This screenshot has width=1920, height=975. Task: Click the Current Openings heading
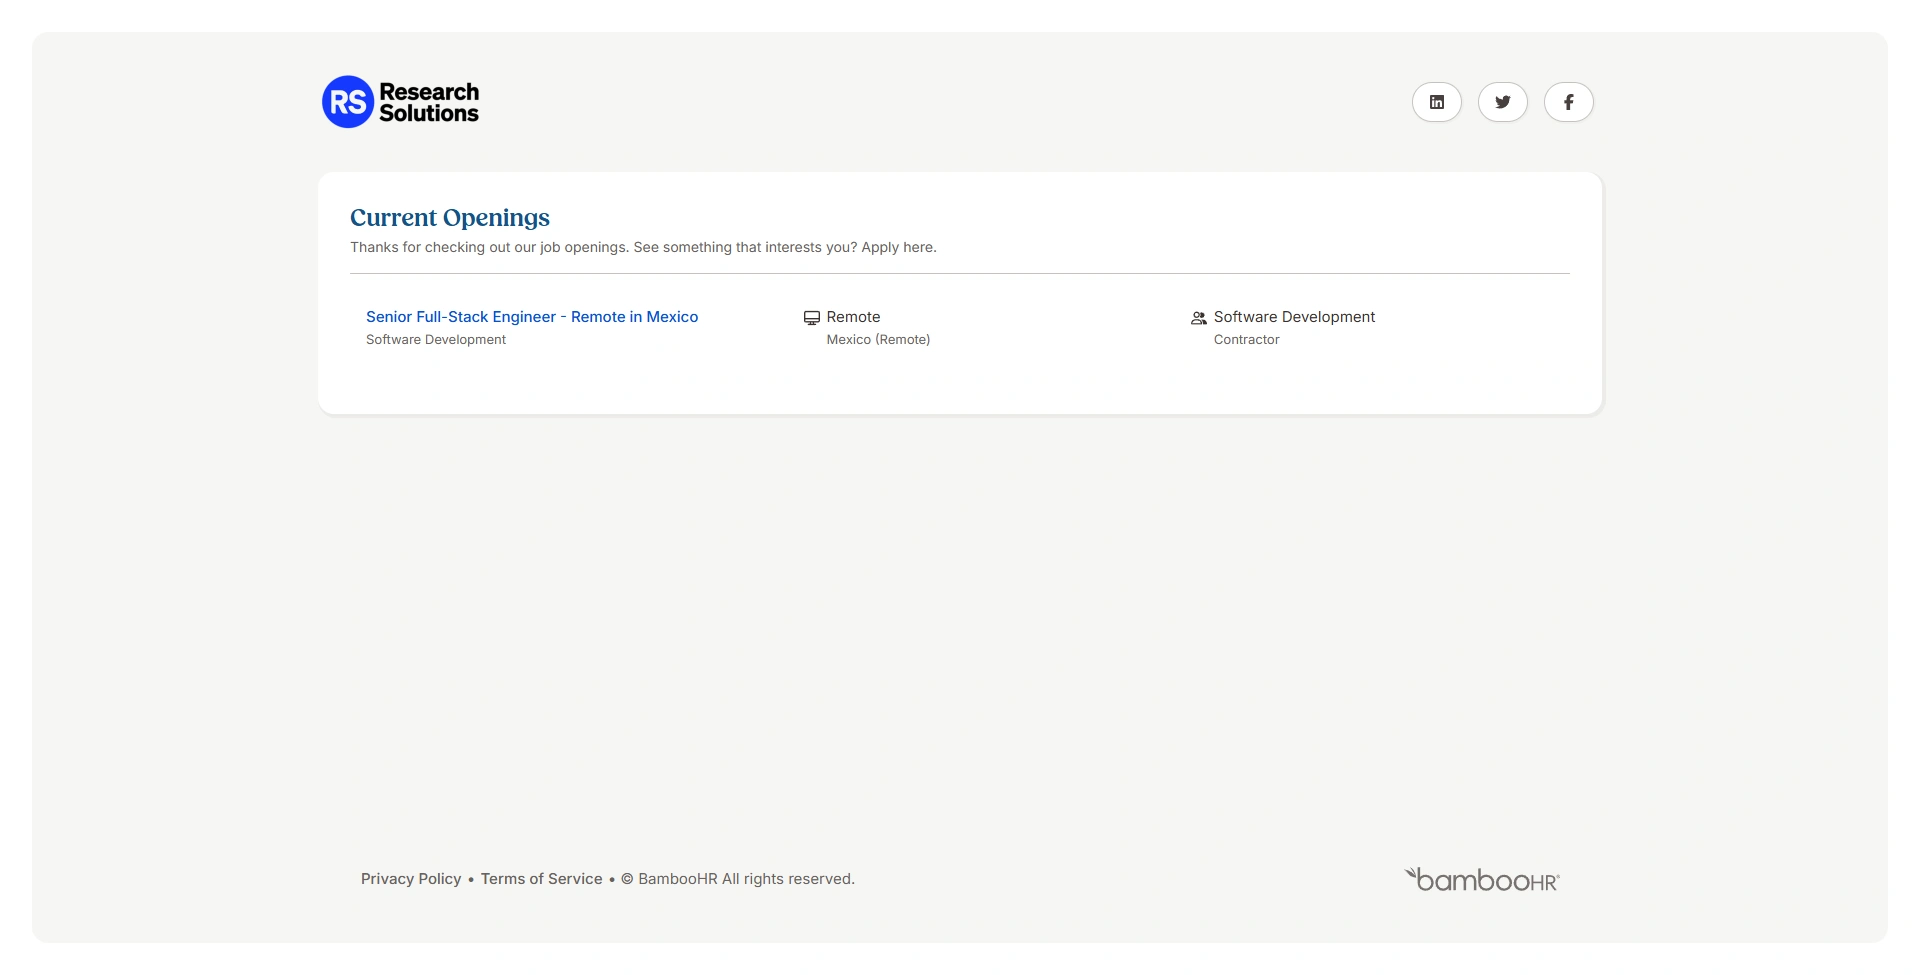(x=449, y=218)
